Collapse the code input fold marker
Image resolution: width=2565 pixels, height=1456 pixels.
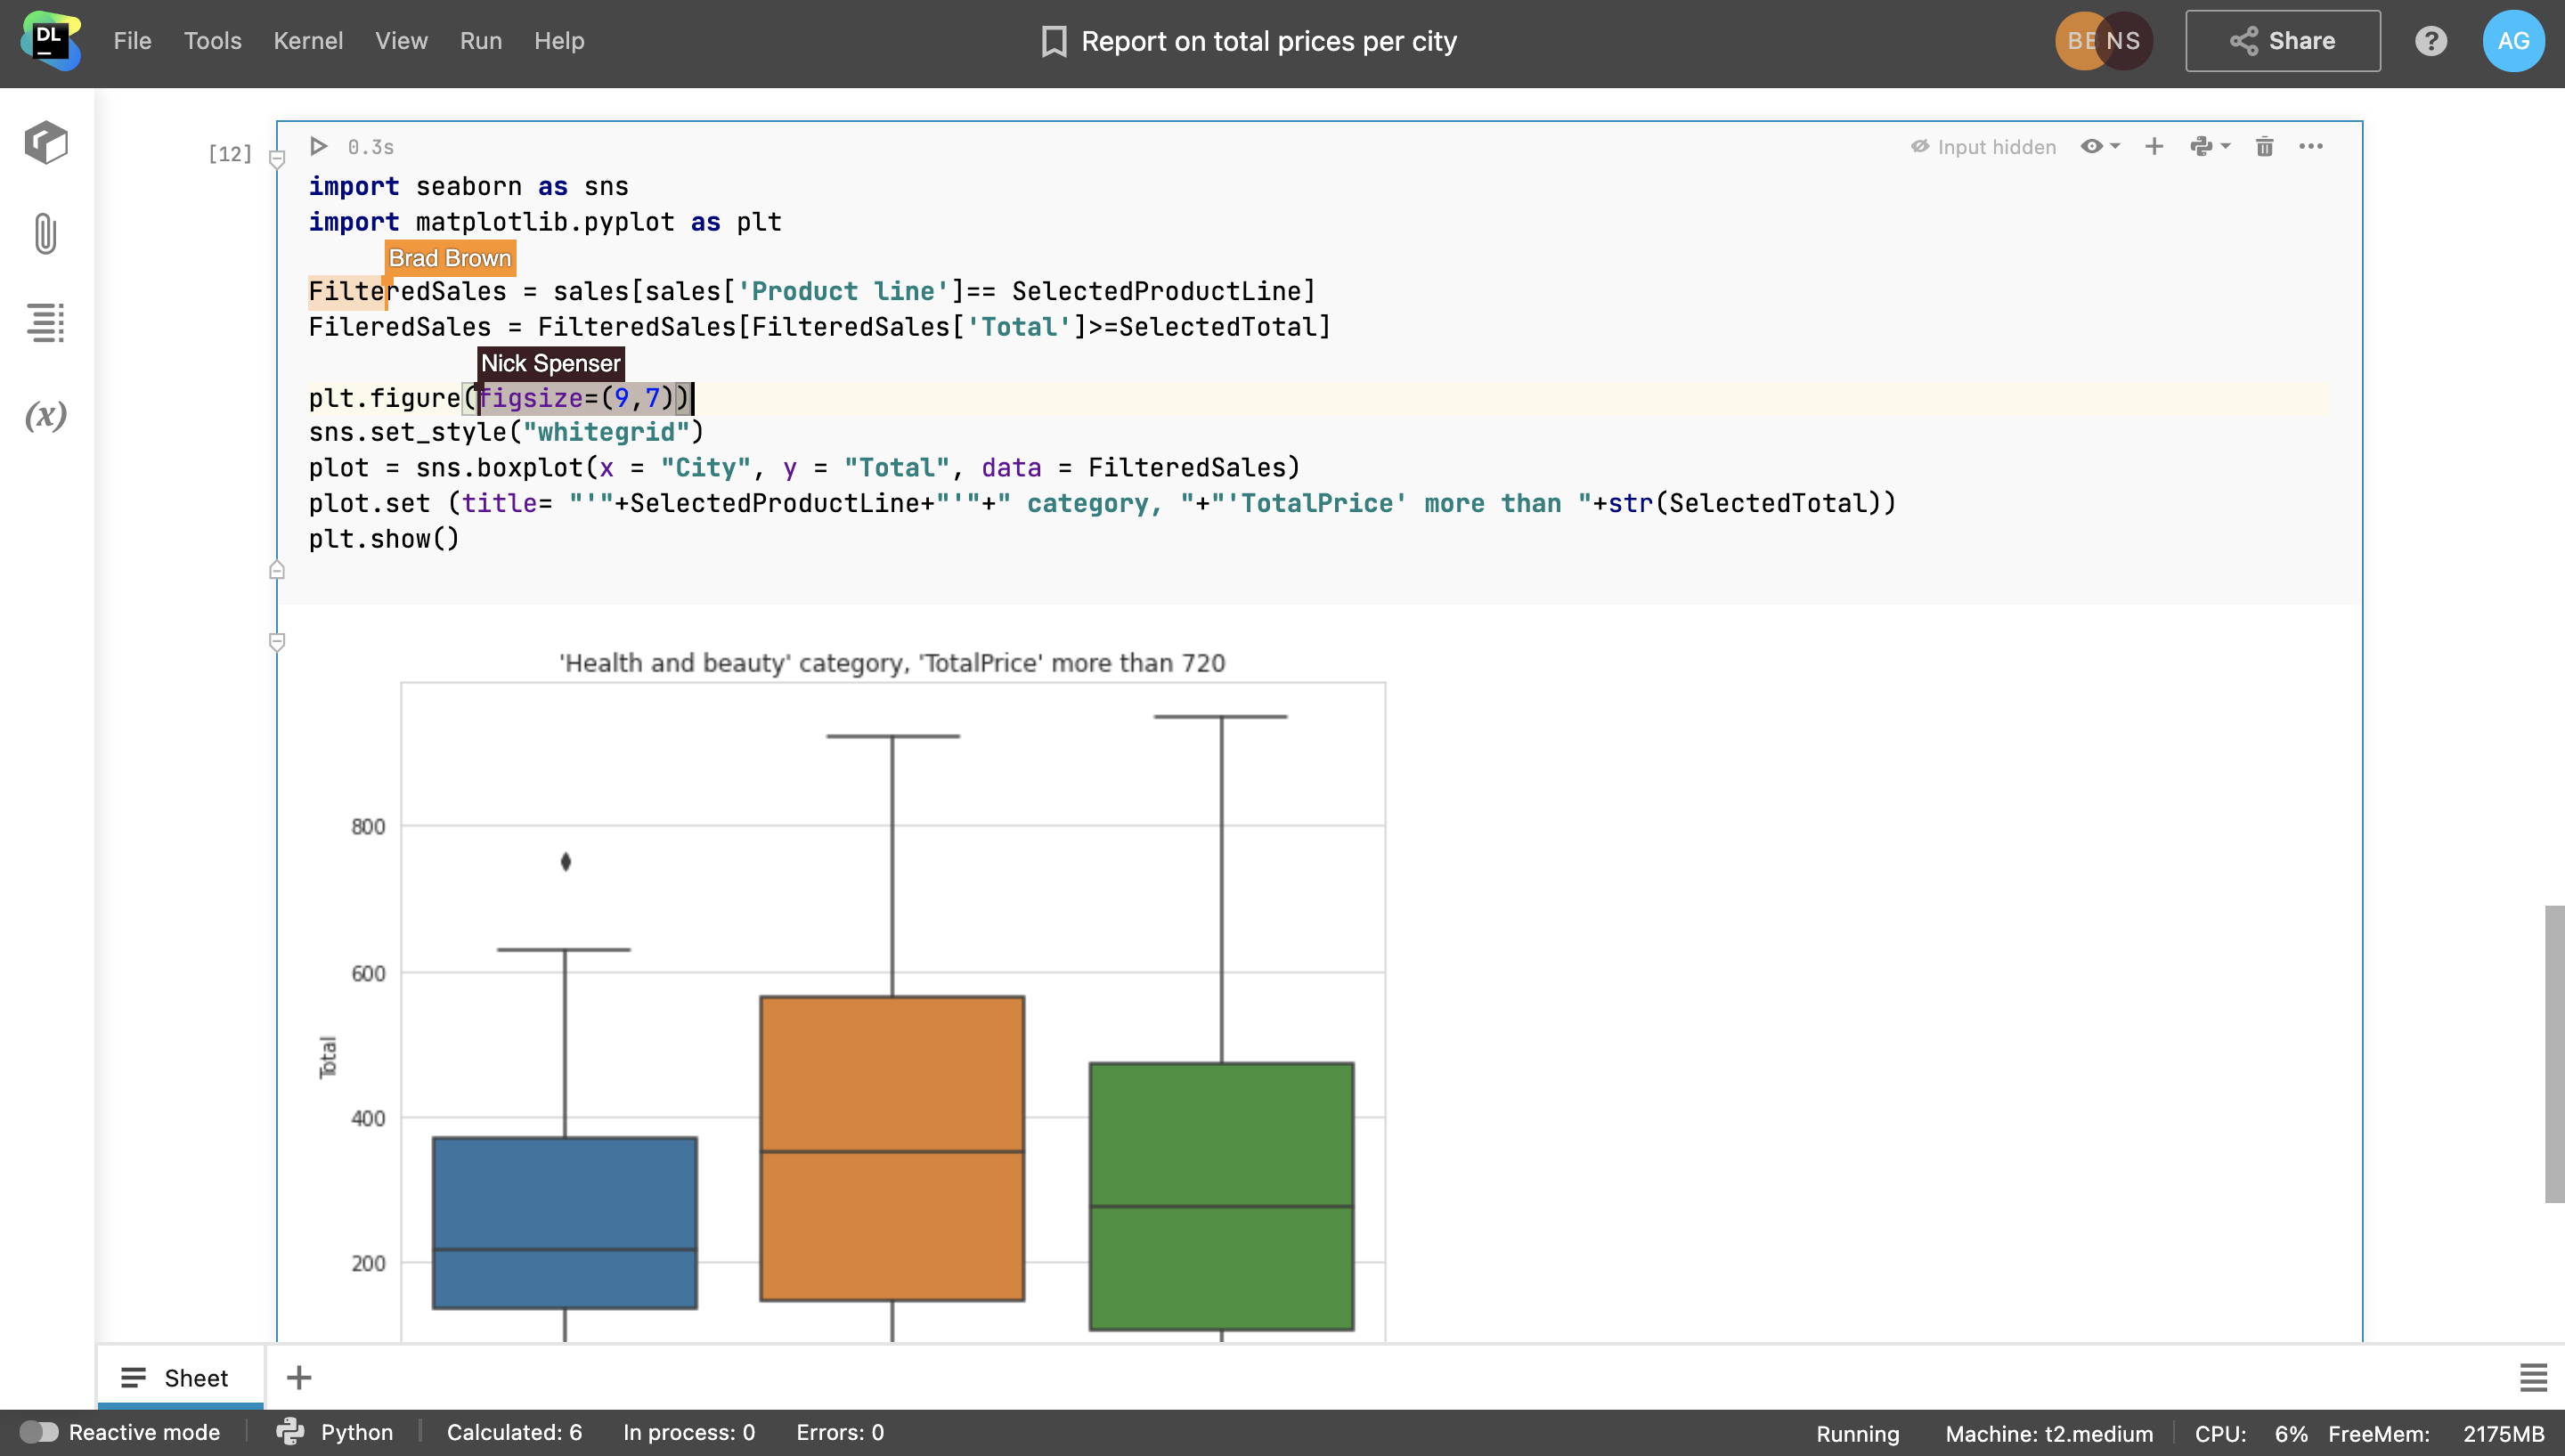click(x=278, y=159)
